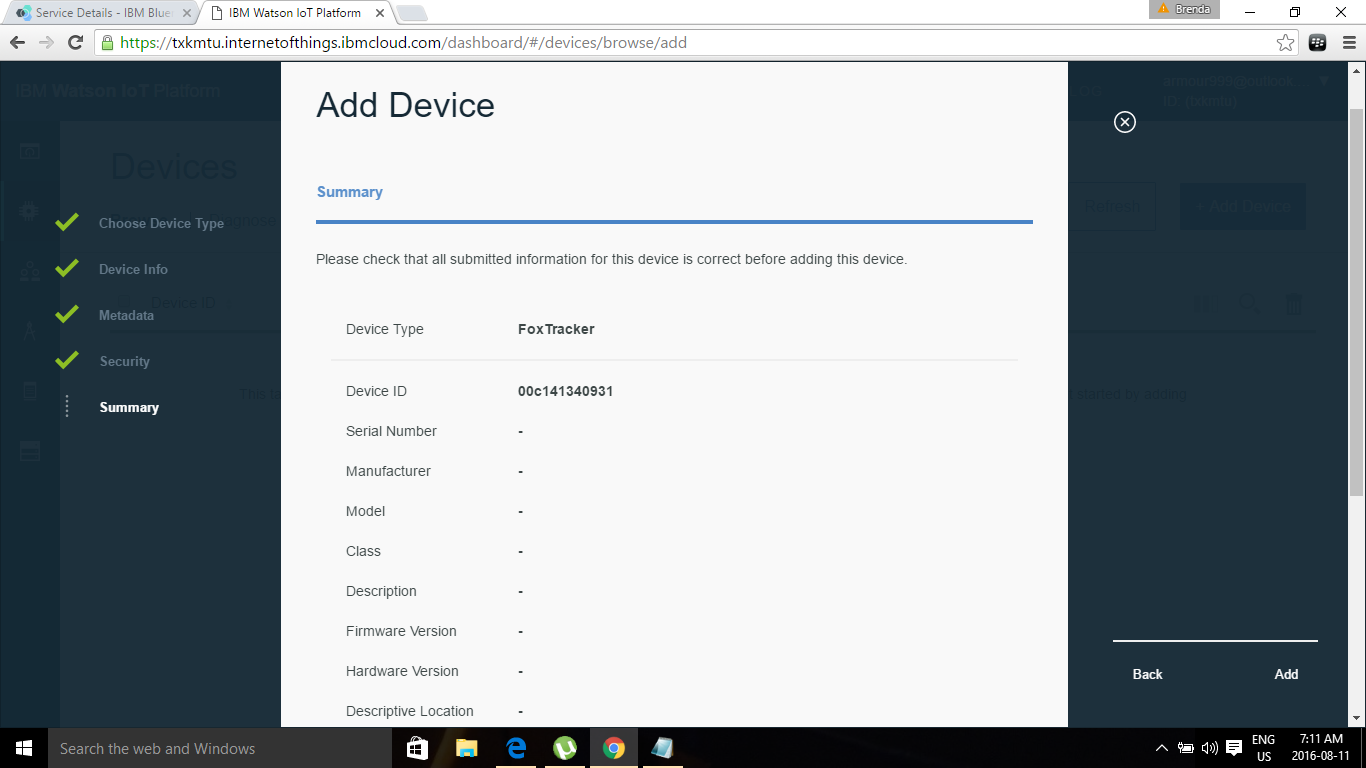Click the Summary tab heading
This screenshot has height=768, width=1366.
click(350, 192)
